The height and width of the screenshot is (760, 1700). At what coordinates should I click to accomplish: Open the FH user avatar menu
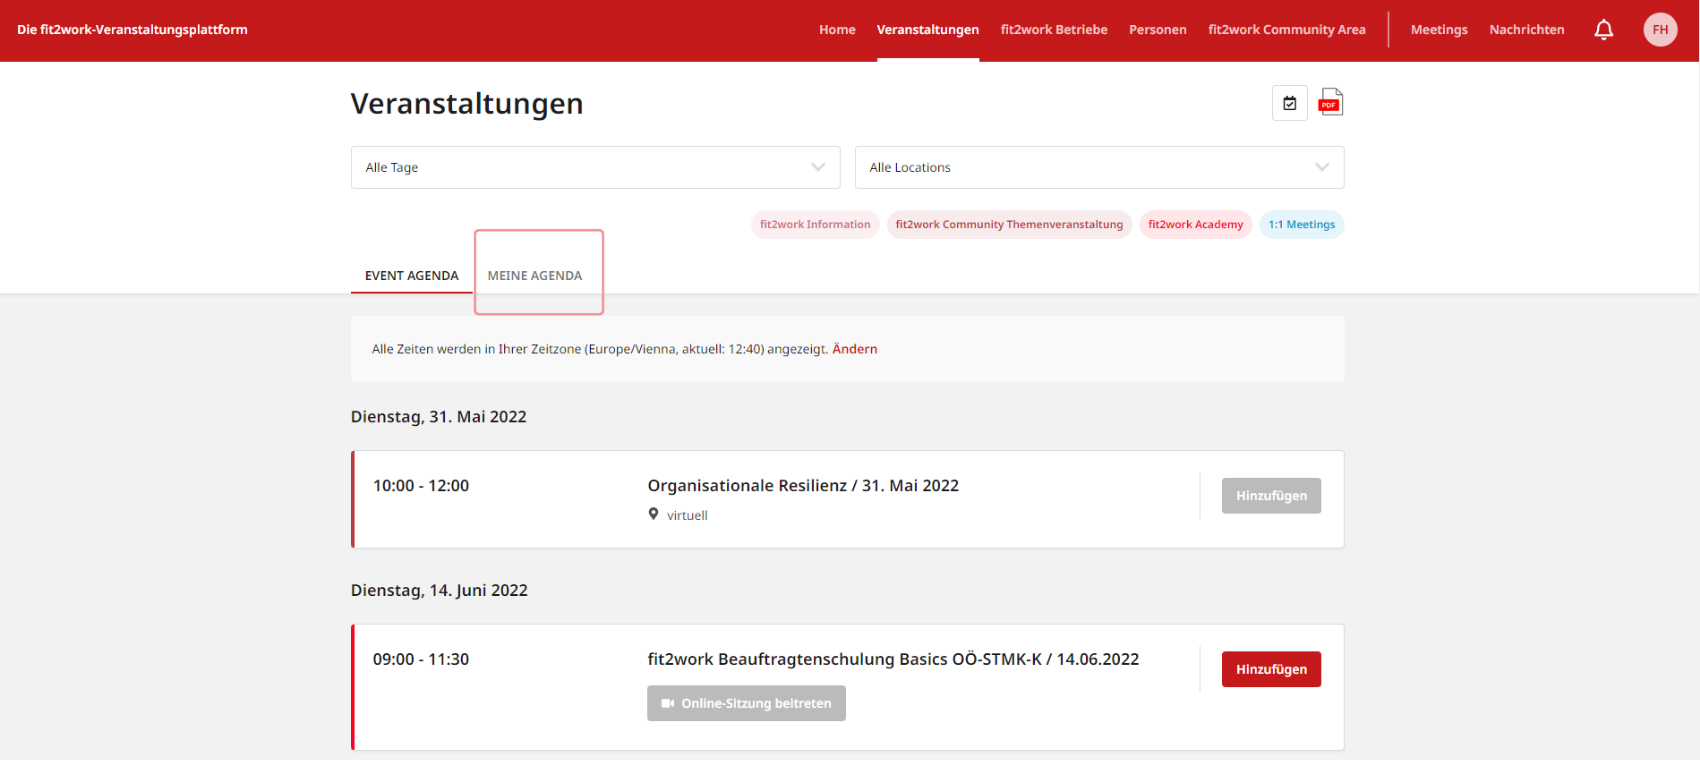pyautogui.click(x=1660, y=29)
